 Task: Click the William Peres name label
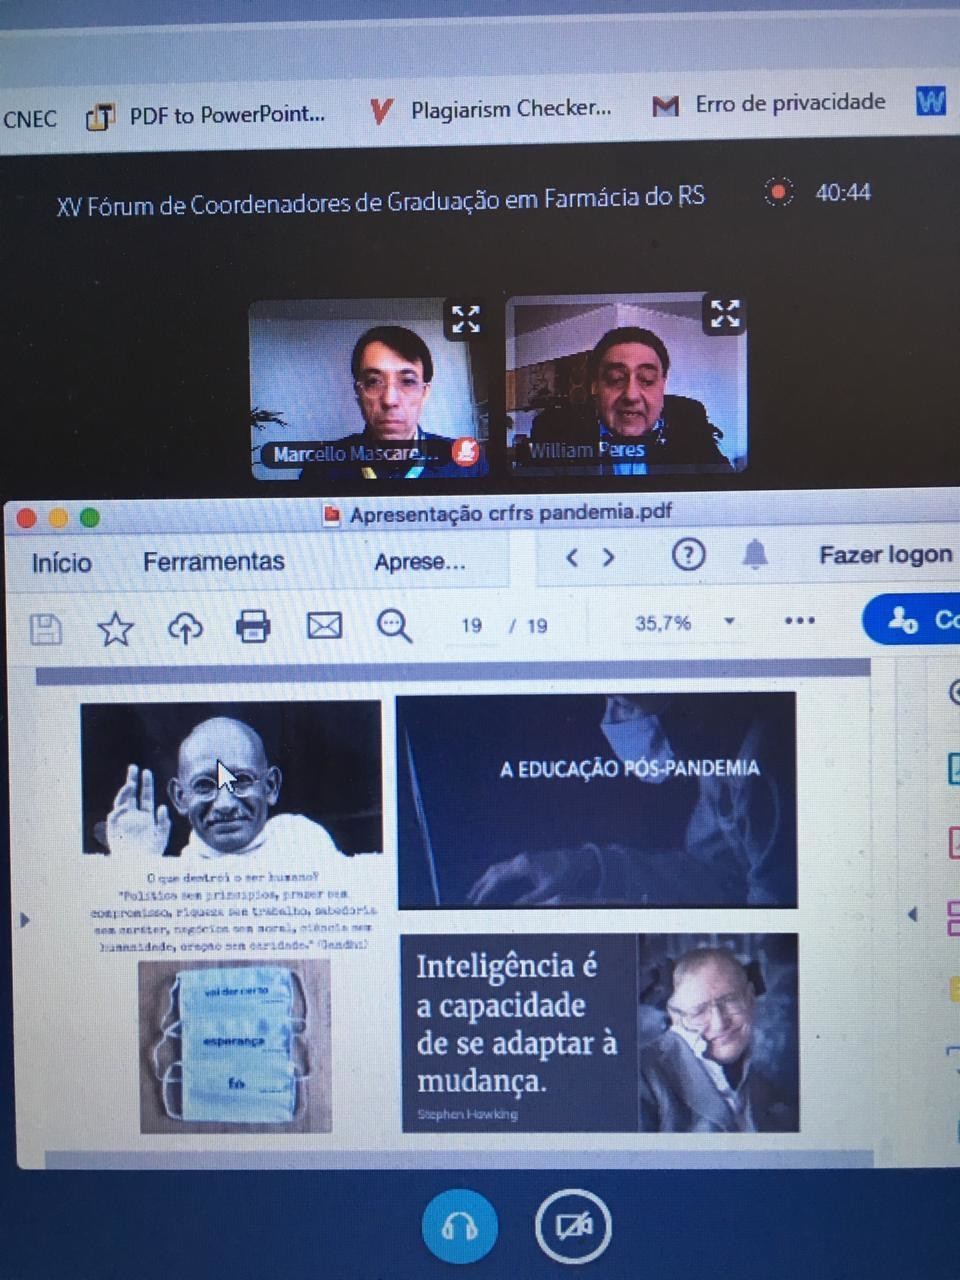pyautogui.click(x=586, y=450)
